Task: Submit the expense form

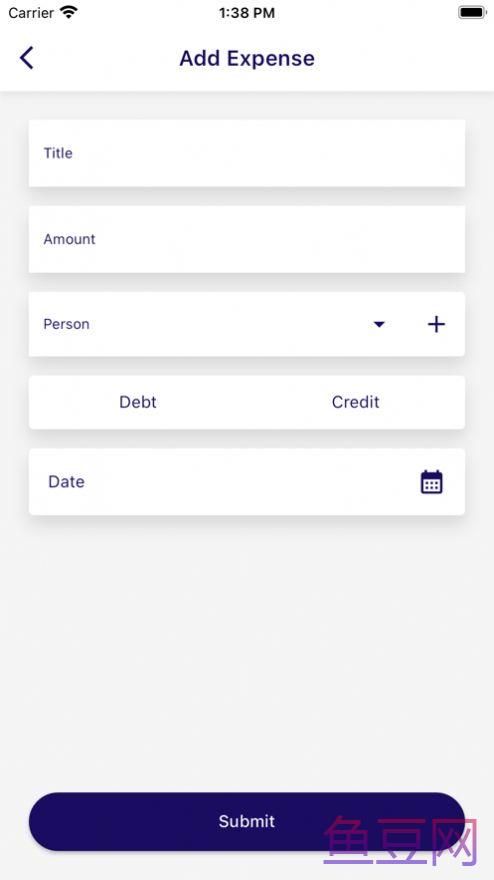Action: 247,821
